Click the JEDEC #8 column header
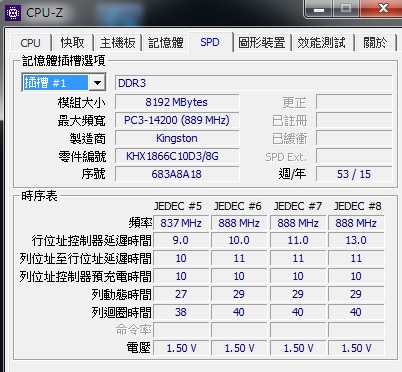Viewport: 402px width, 372px height. pos(358,206)
